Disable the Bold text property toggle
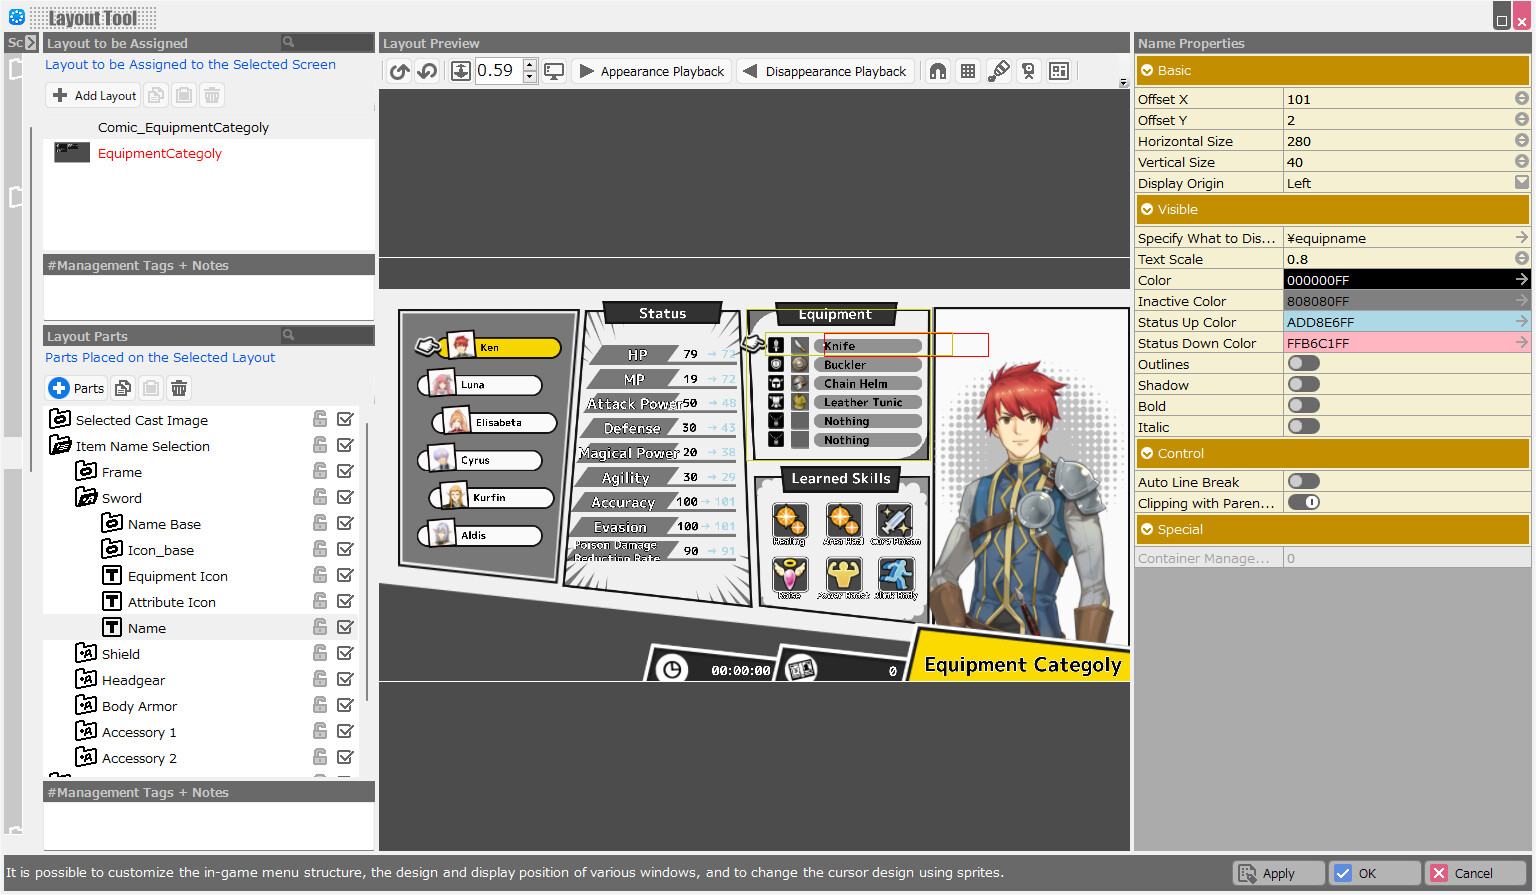Viewport: 1536px width, 895px height. [1303, 404]
